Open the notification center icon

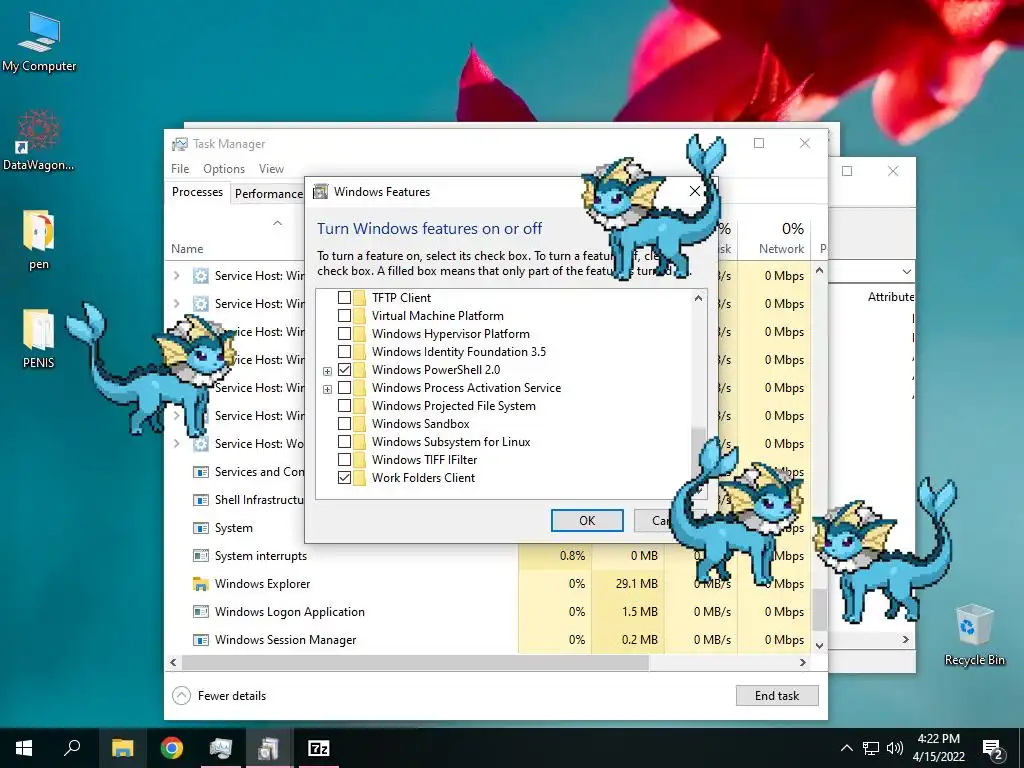coord(993,749)
